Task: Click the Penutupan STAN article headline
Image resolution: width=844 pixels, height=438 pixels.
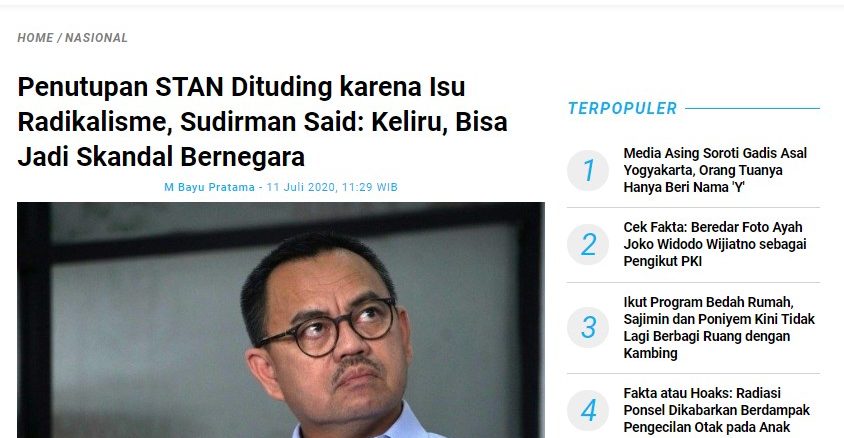Action: click(263, 122)
